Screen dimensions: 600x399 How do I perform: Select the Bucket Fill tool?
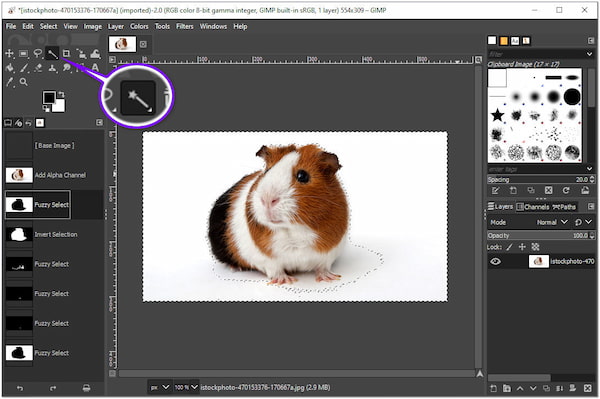(x=10, y=68)
